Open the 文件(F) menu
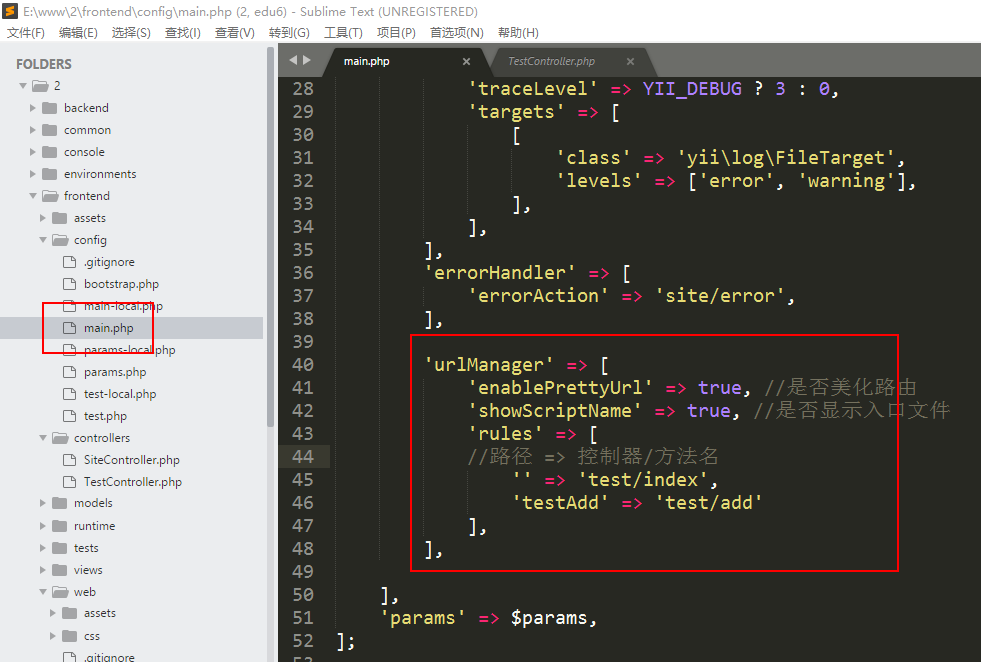This screenshot has height=662, width=981. pos(25,33)
